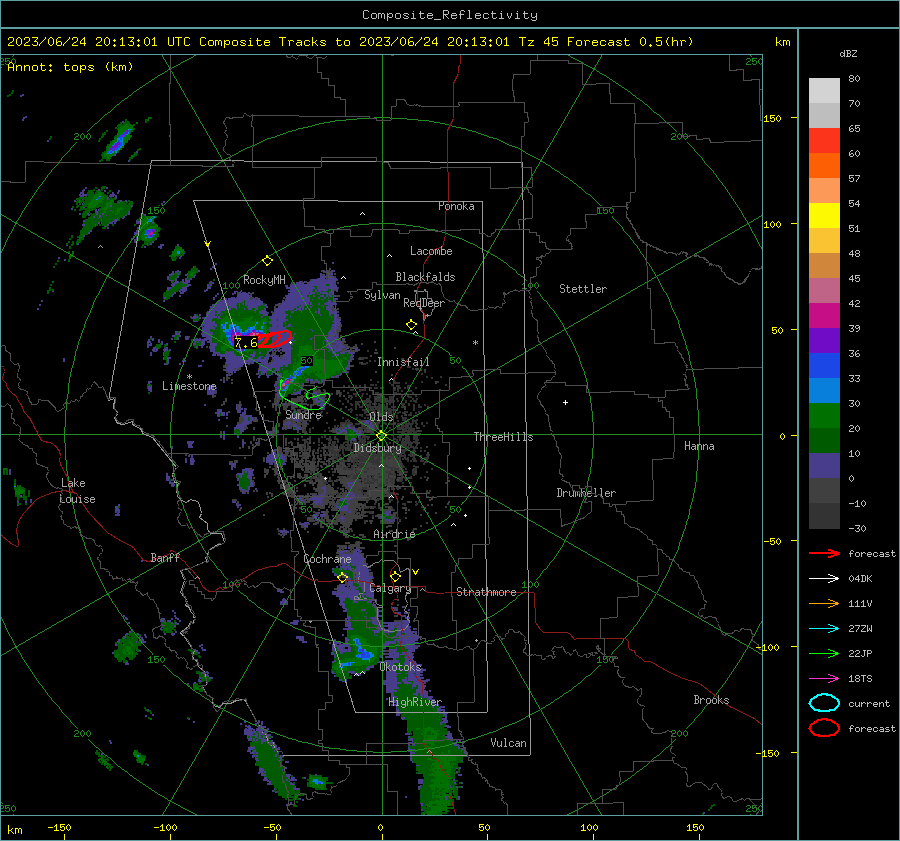Click the yellow diamond marker below RedDeer
The height and width of the screenshot is (841, 900).
tap(411, 325)
